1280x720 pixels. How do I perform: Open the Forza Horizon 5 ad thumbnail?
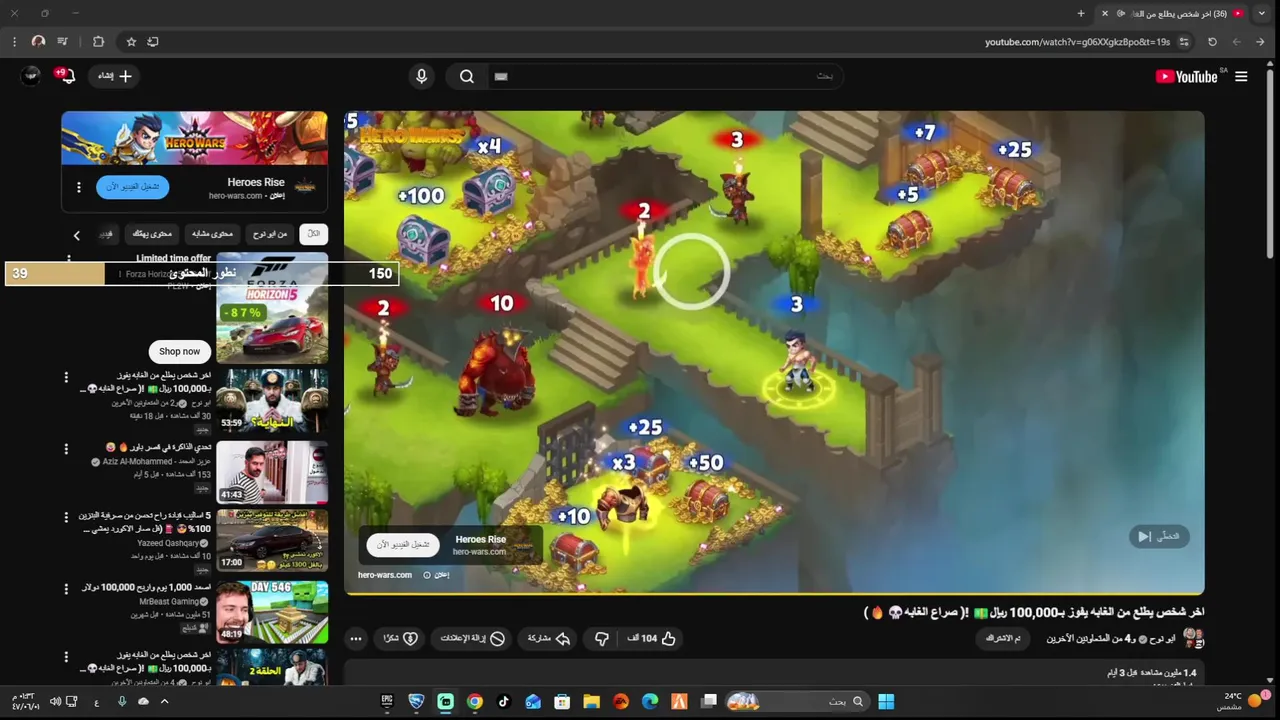coord(272,308)
